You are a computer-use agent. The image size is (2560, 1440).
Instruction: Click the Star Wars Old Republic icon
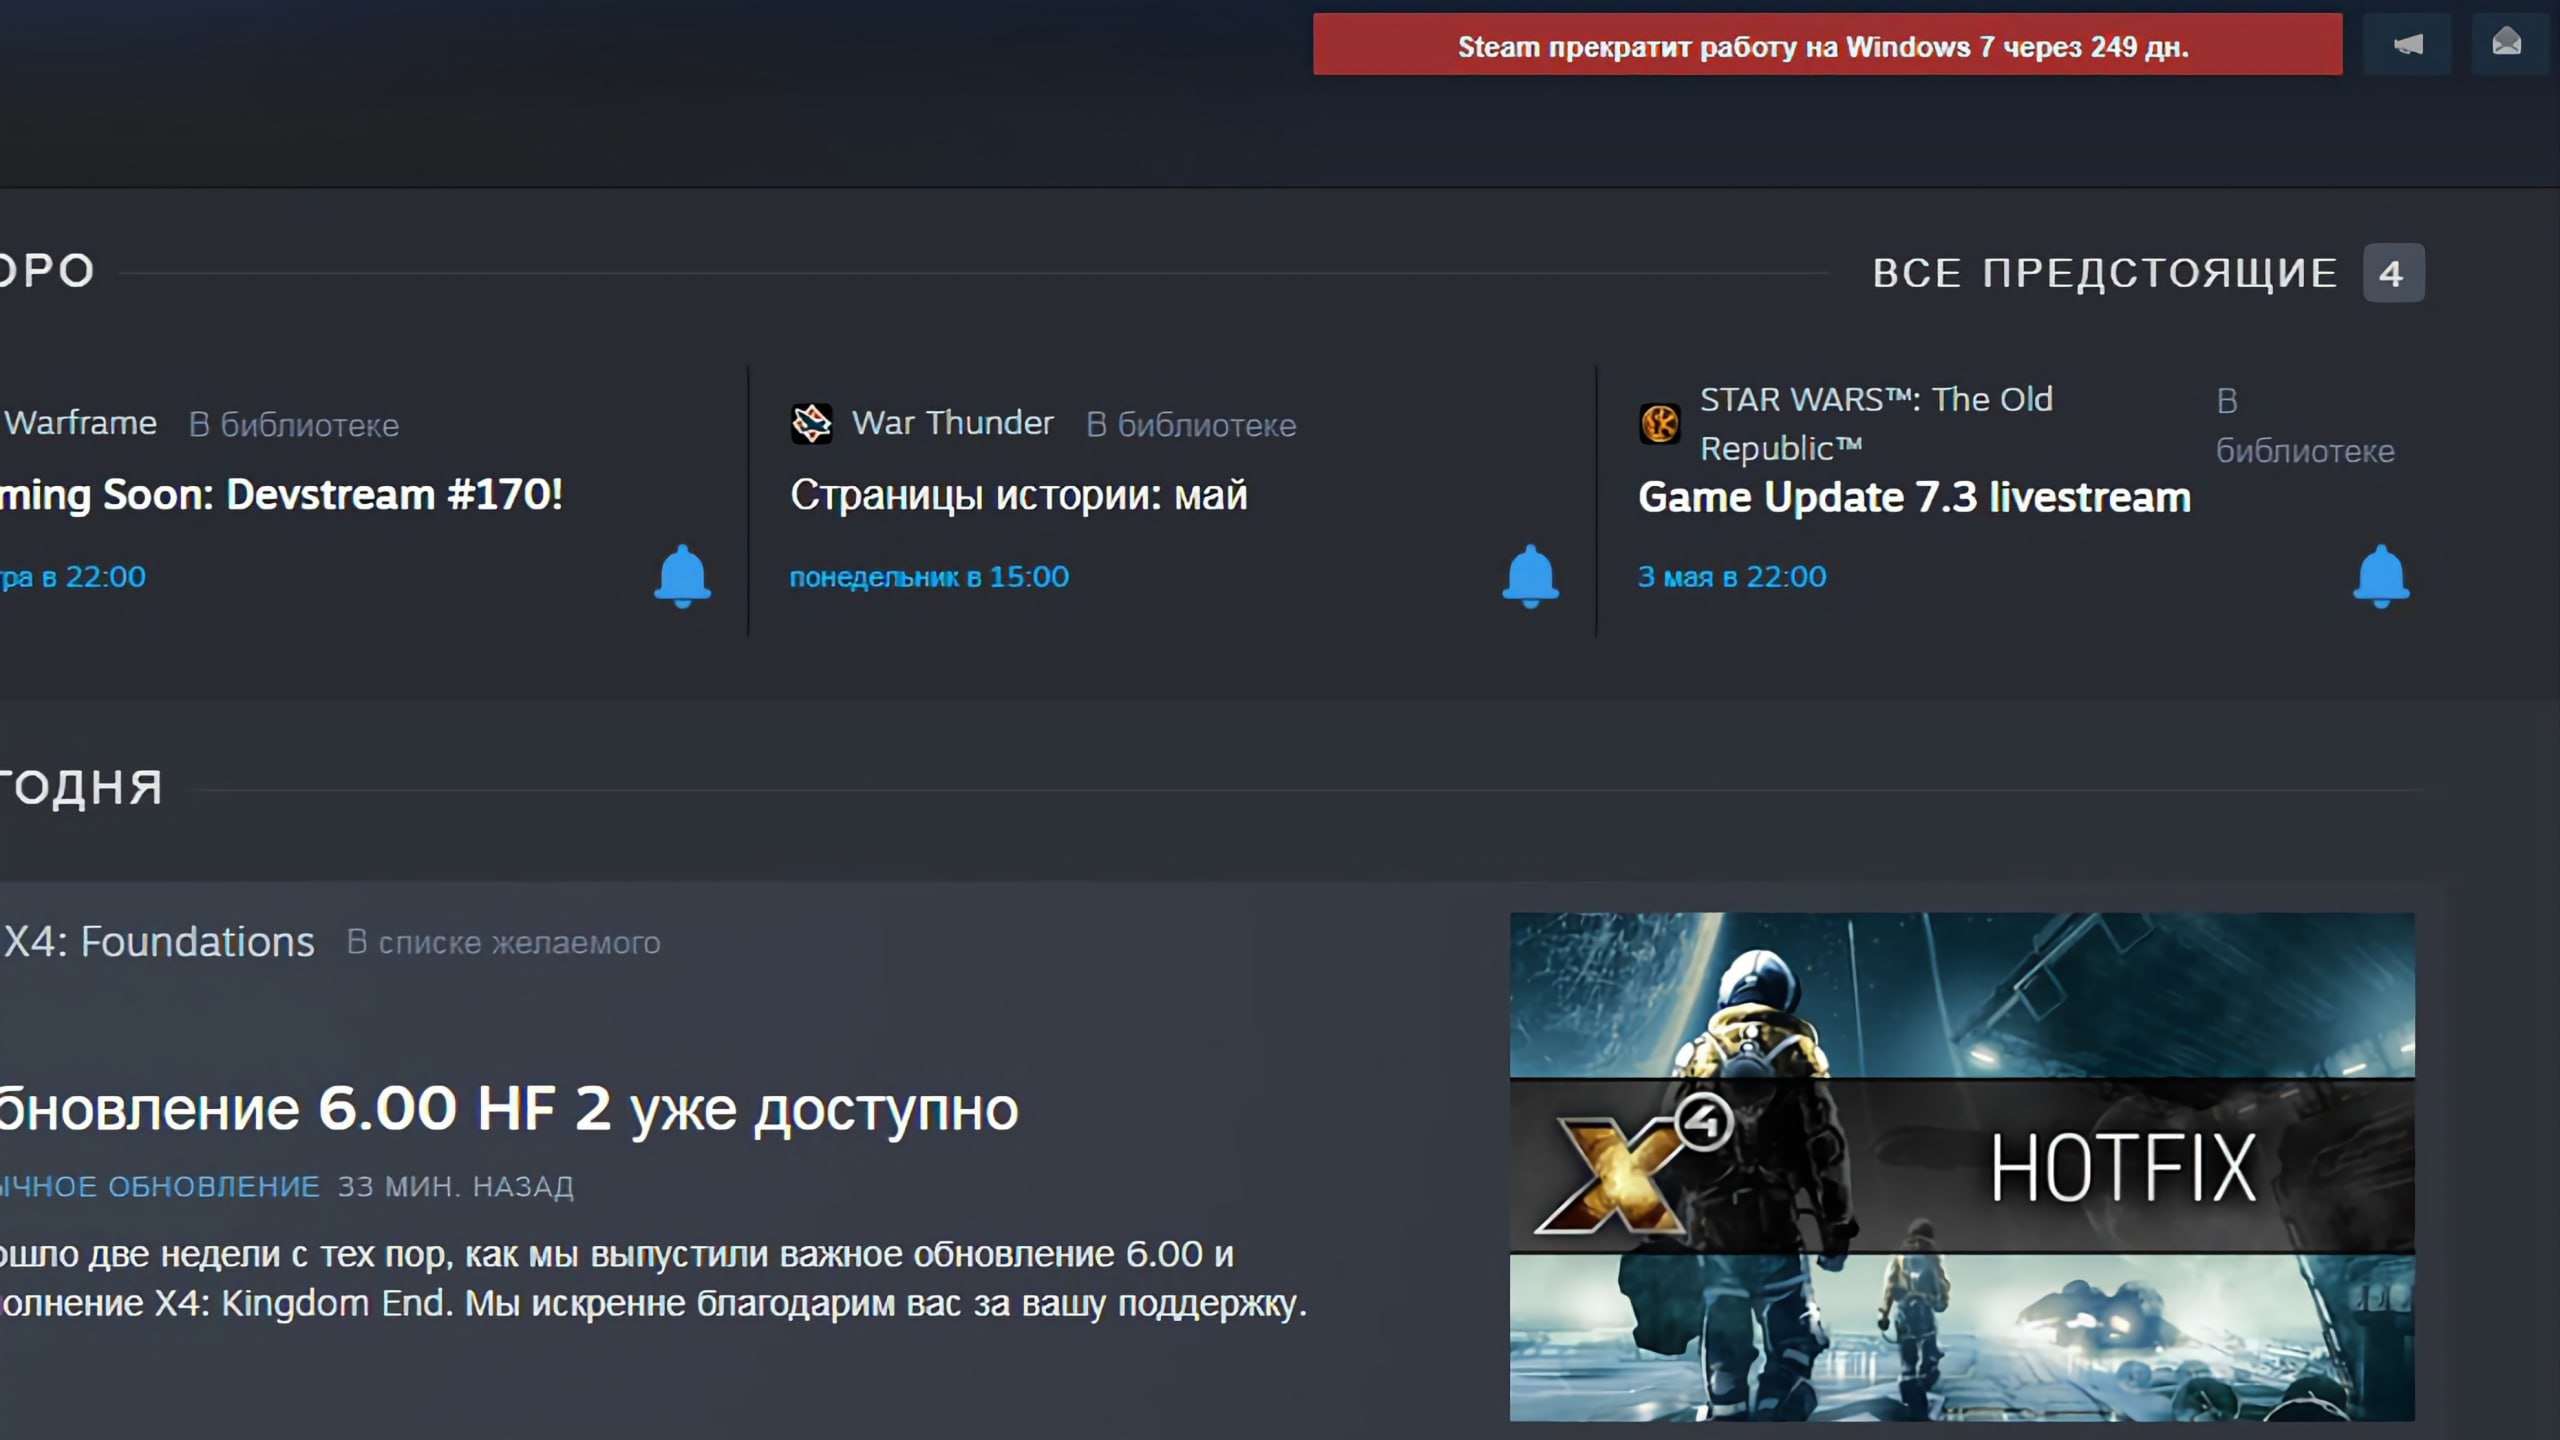pos(1660,424)
